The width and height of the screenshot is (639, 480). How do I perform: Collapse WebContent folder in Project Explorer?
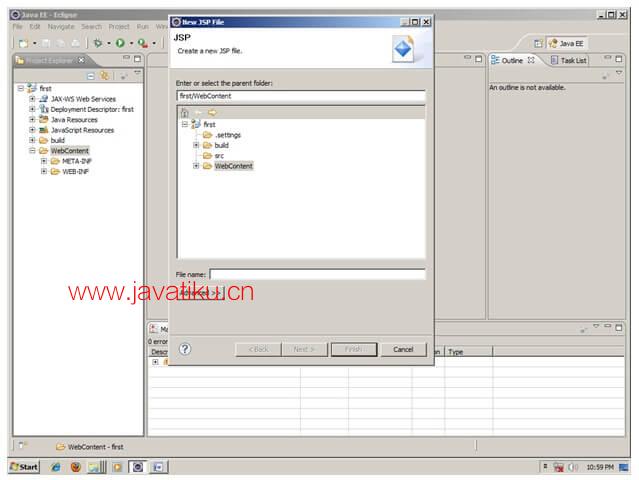[32, 151]
